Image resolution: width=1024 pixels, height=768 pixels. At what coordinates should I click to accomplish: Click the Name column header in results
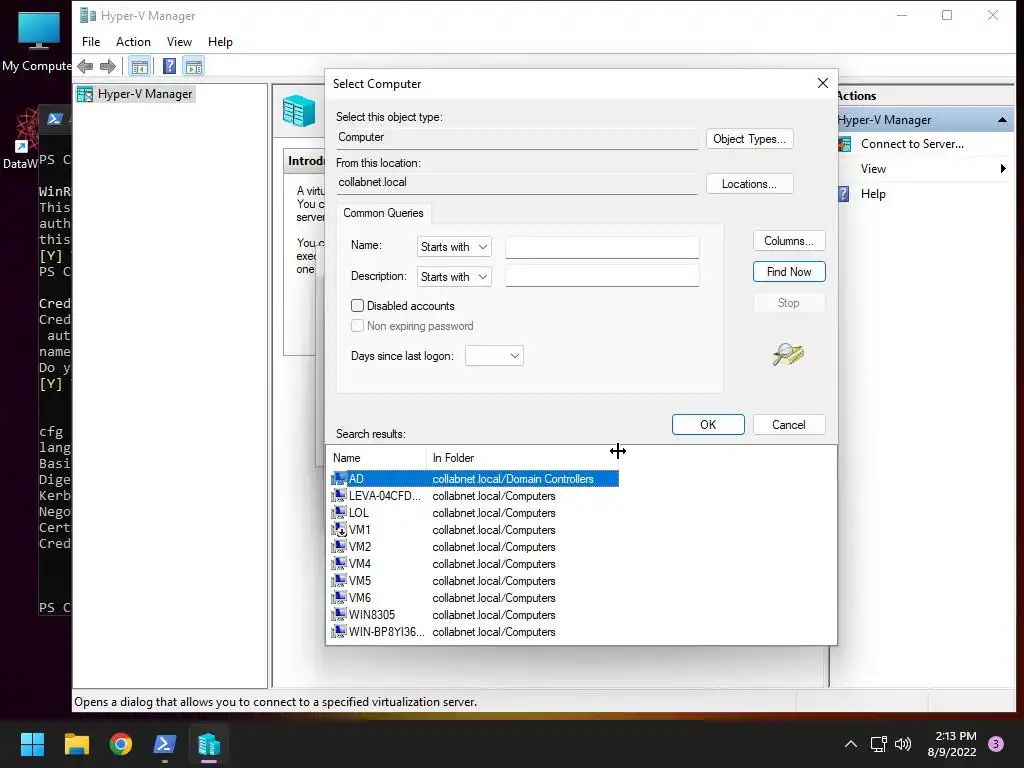(377, 458)
